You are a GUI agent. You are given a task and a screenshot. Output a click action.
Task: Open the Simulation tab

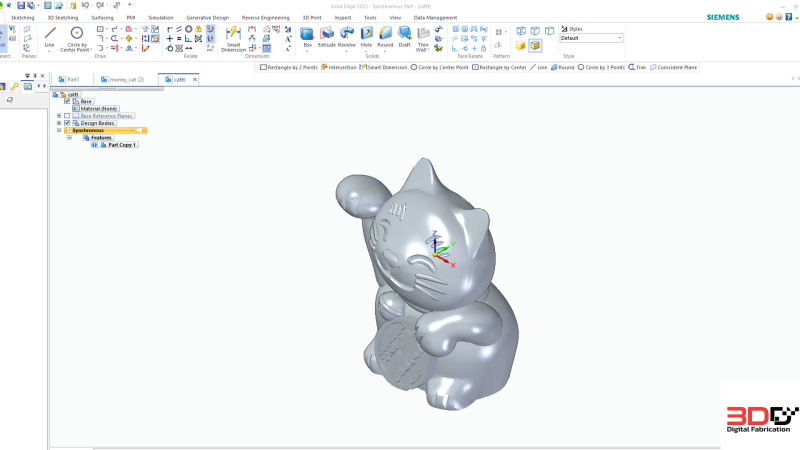(161, 17)
